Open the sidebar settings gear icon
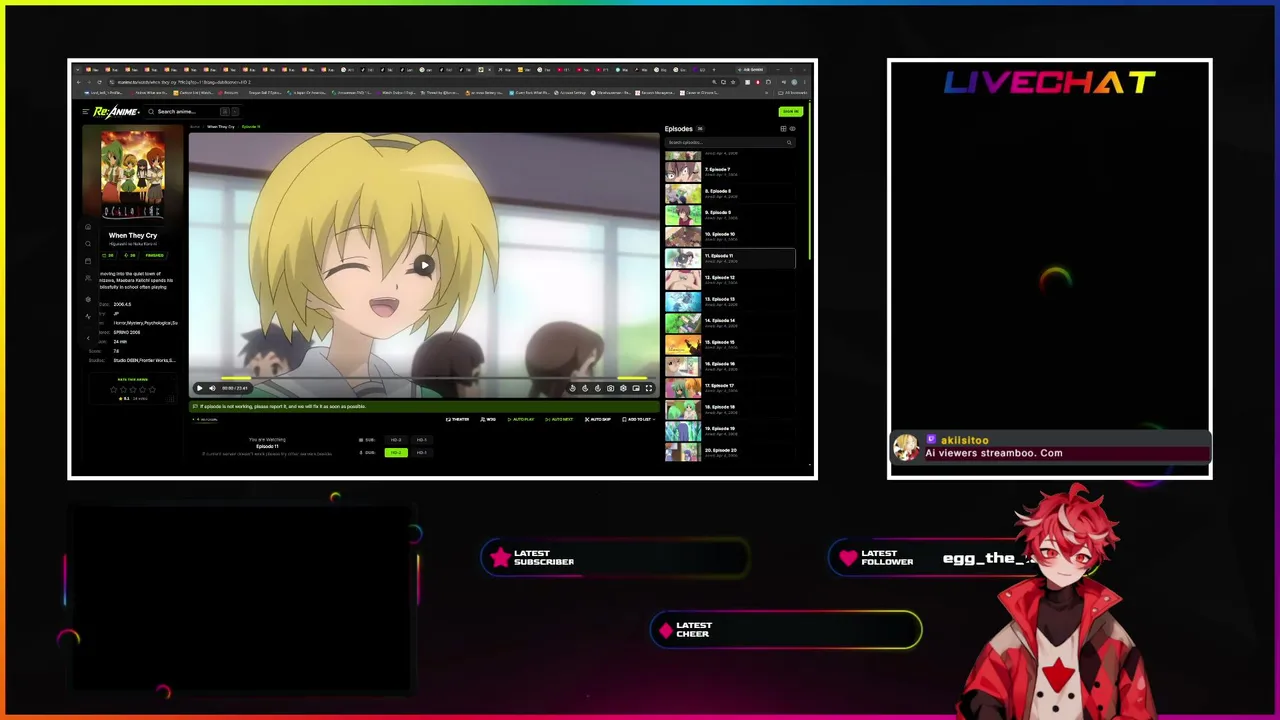The width and height of the screenshot is (1280, 720). [88, 300]
